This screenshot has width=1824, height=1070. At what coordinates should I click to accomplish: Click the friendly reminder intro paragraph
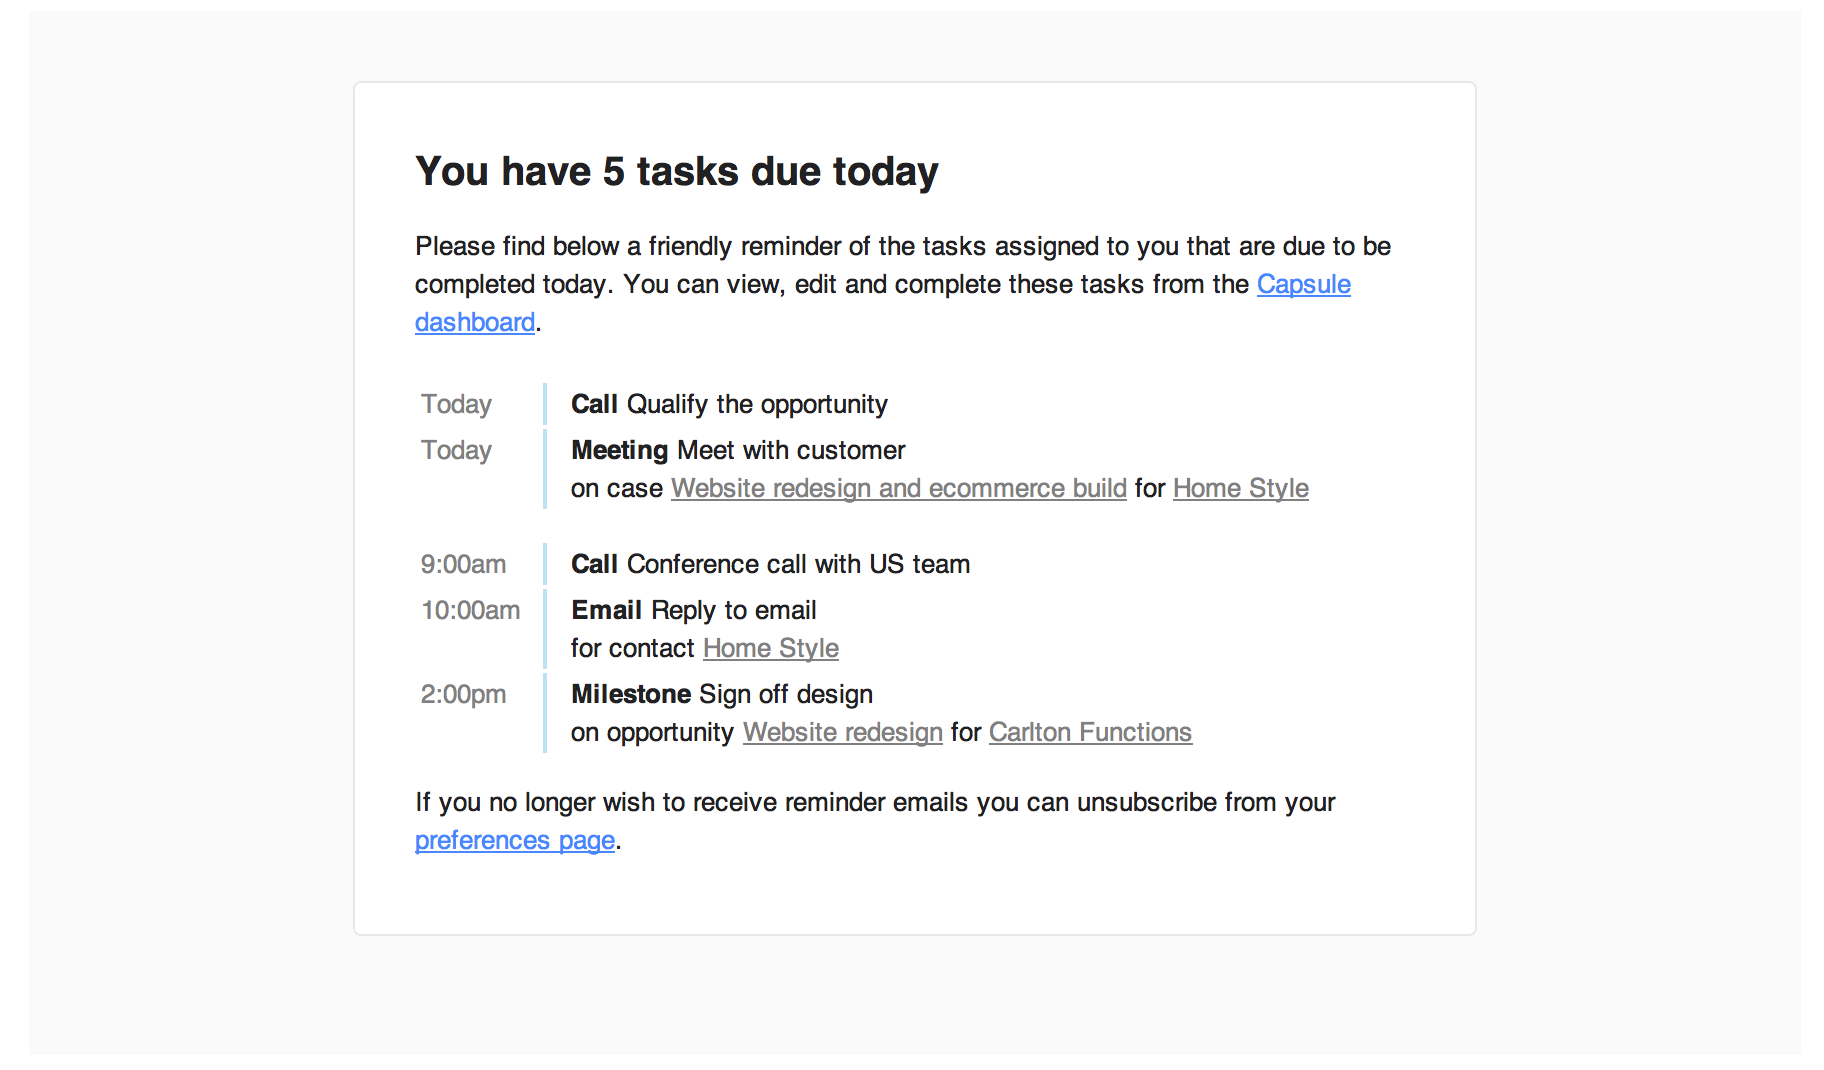pyautogui.click(x=903, y=284)
